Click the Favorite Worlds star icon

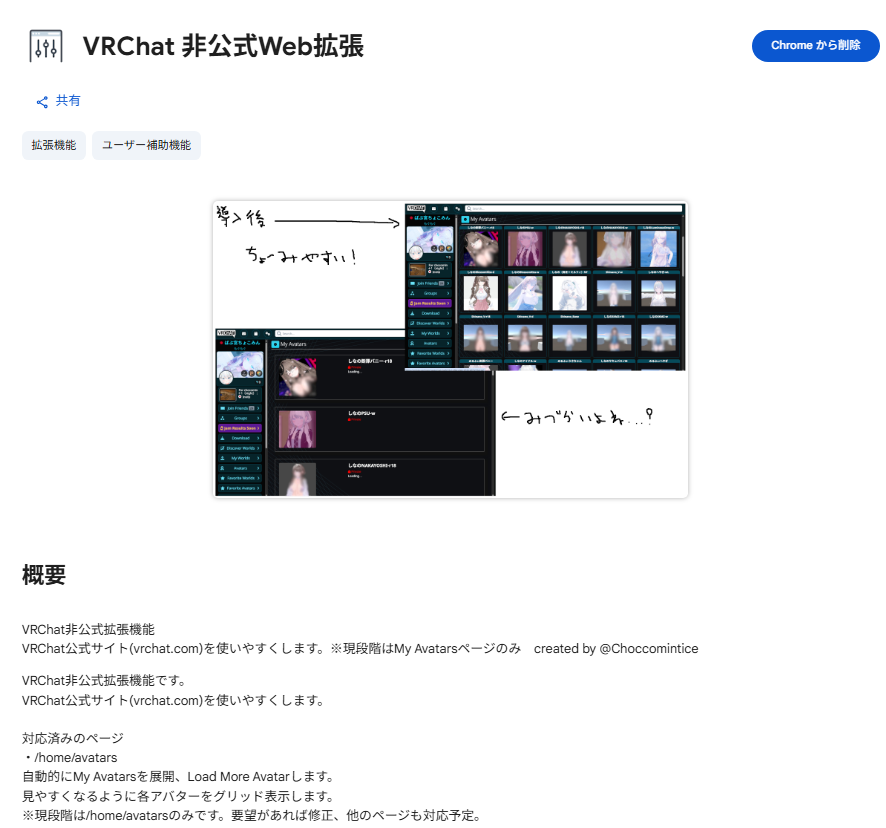coord(412,354)
